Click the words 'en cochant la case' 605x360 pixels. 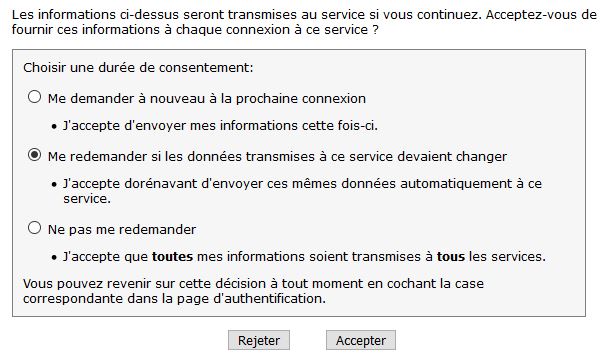[426, 284]
